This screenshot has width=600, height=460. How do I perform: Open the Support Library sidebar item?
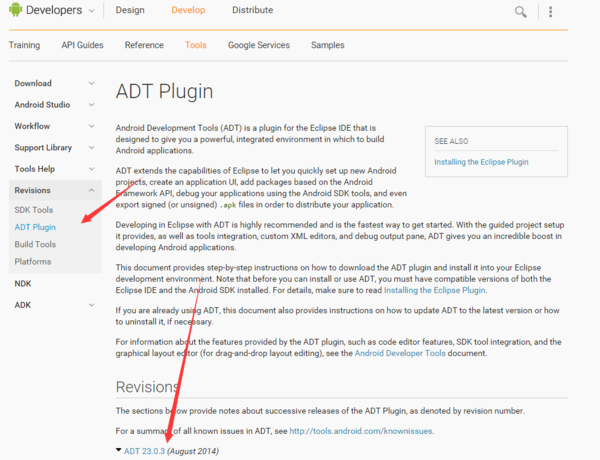43,147
